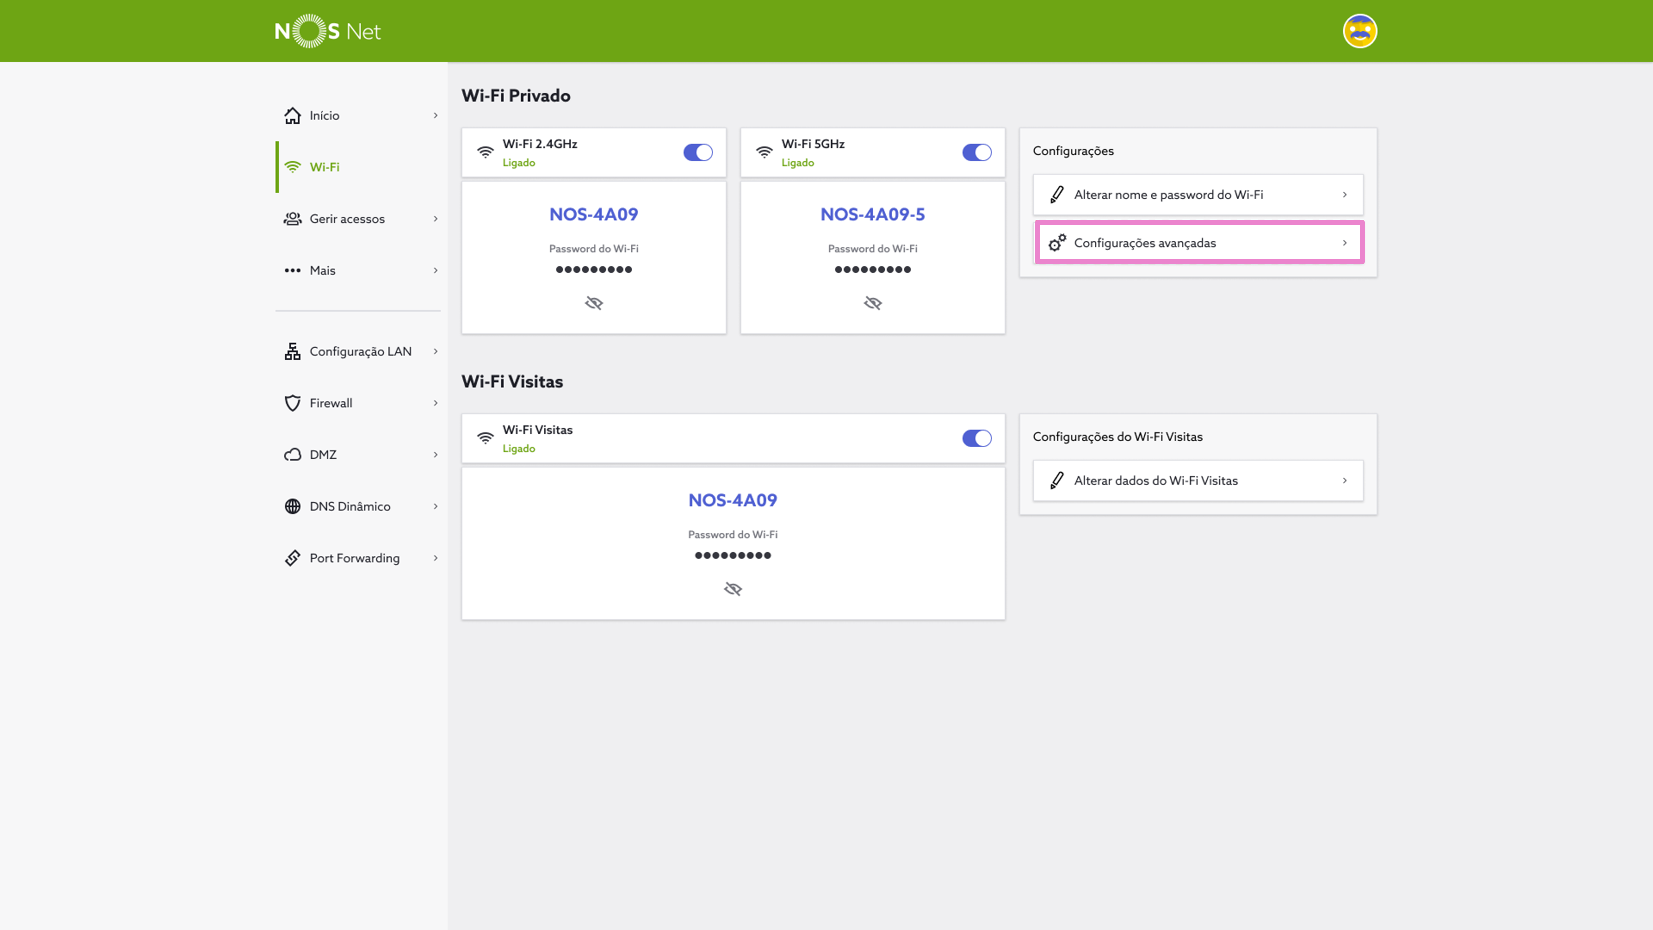Click the Gerir acessos people icon
The width and height of the screenshot is (1653, 930).
(292, 219)
